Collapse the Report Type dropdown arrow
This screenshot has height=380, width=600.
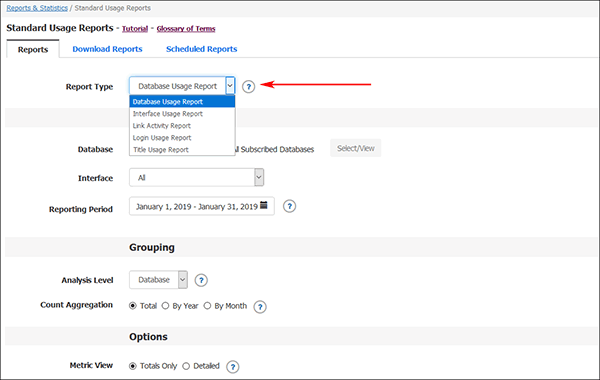[230, 86]
